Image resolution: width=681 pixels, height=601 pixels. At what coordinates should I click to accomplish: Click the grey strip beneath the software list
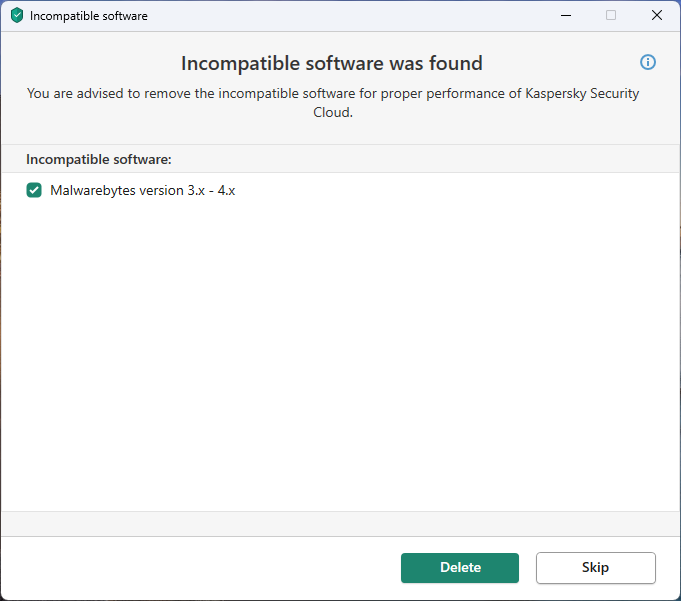[340, 524]
